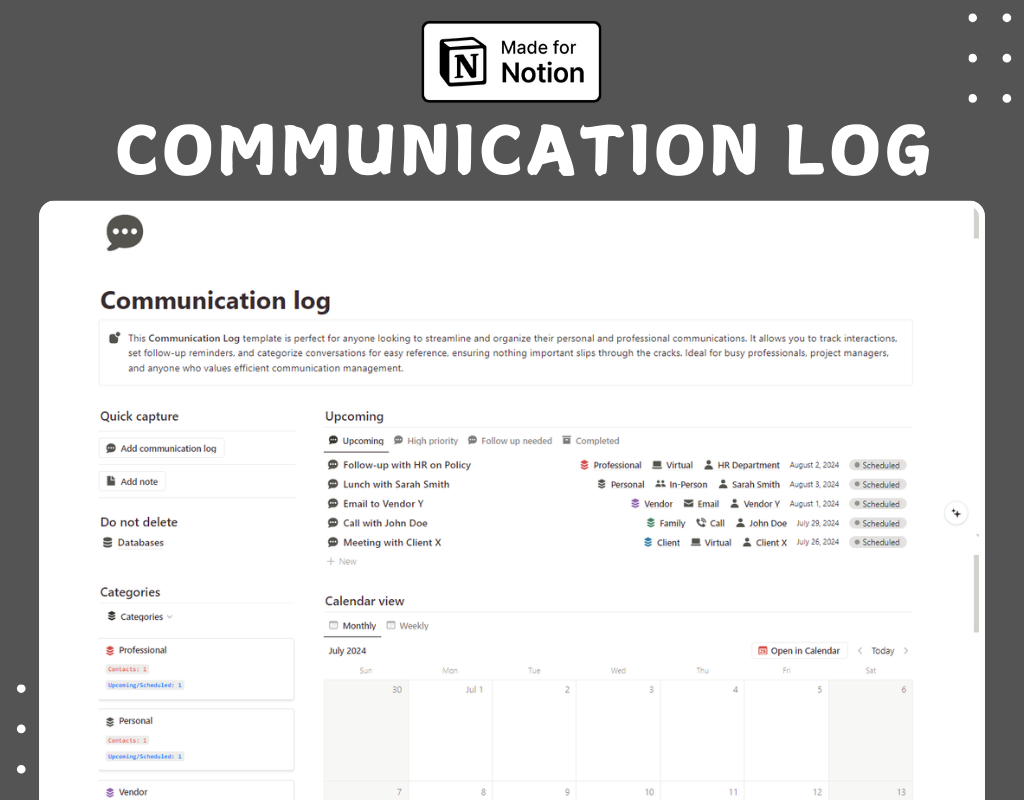Image resolution: width=1024 pixels, height=800 pixels.
Task: Select the Monthly calendar tab
Action: [x=353, y=626]
